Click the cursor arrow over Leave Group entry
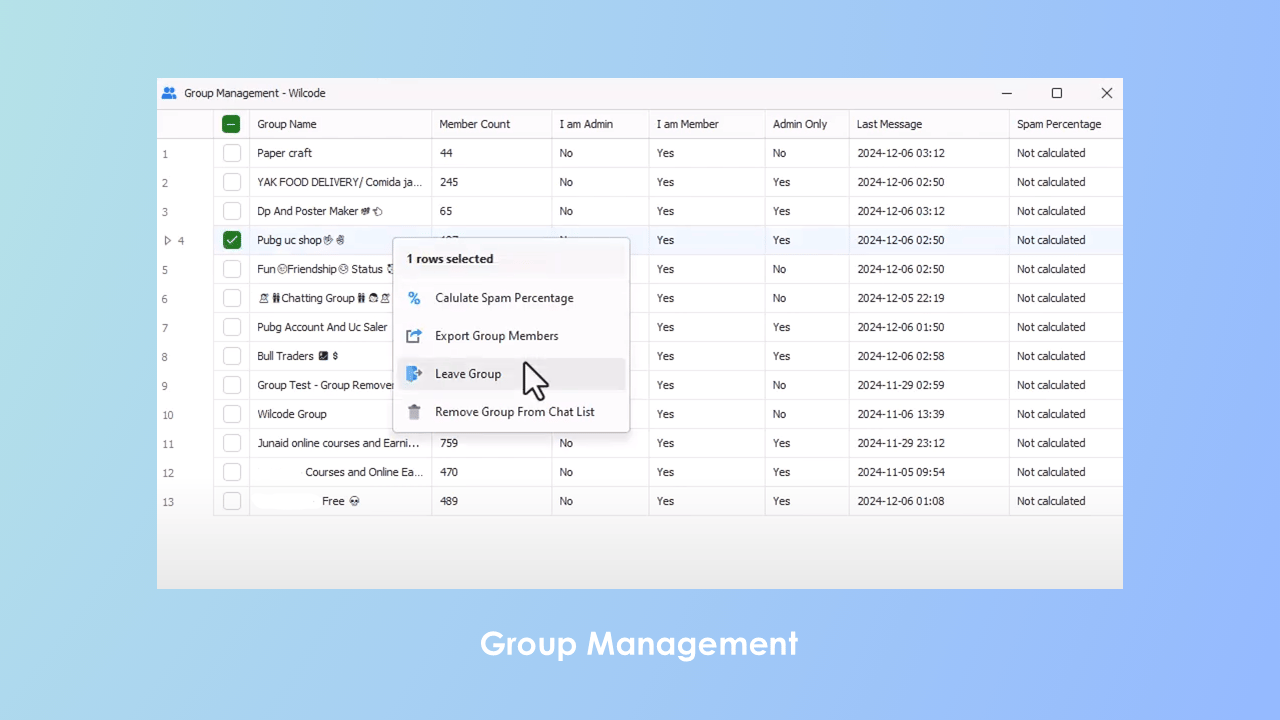This screenshot has width=1280, height=720. point(533,380)
